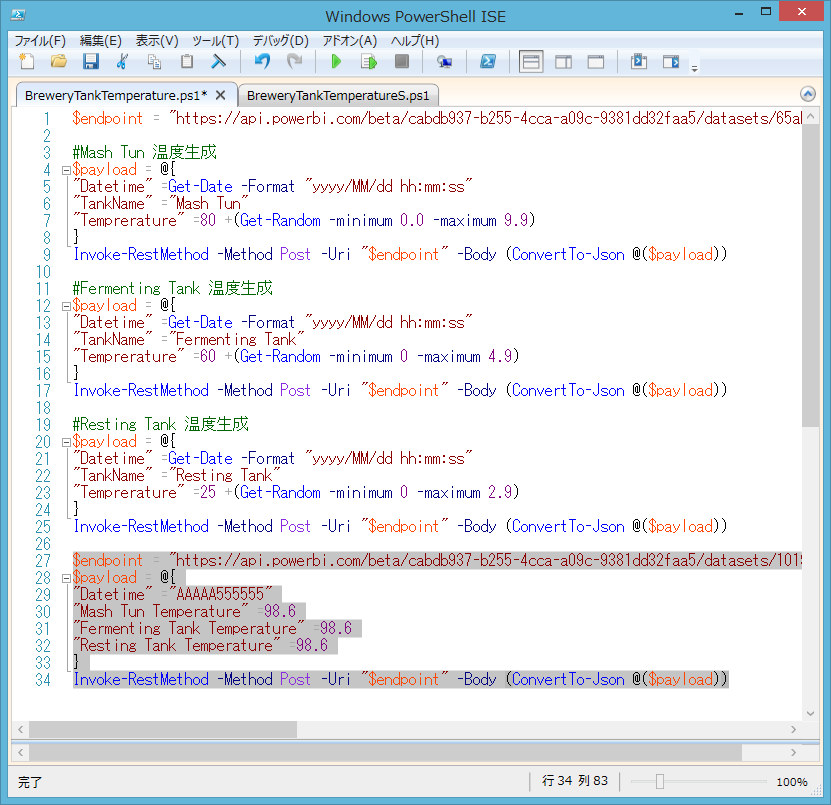Click the '行 34 列 83' status bar position
The height and width of the screenshot is (805, 831).
574,781
